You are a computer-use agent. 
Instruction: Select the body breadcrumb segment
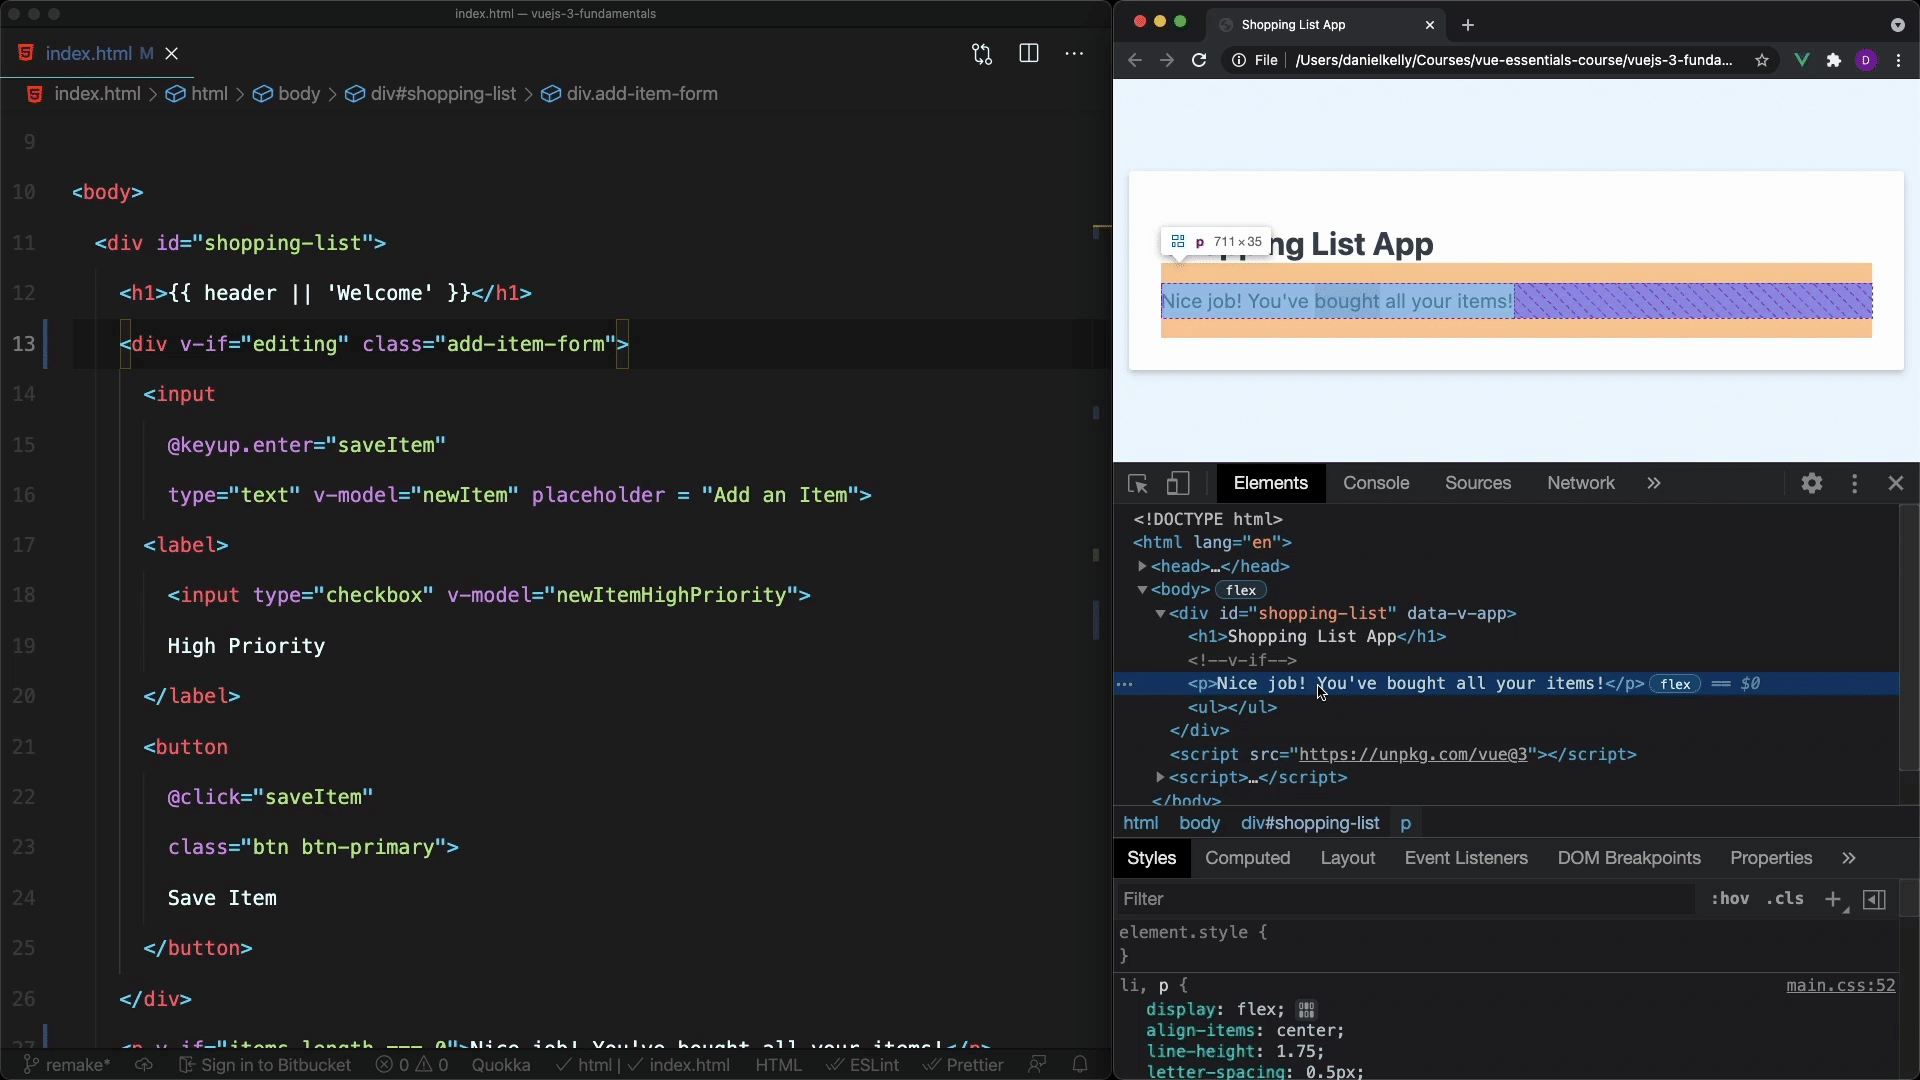pyautogui.click(x=287, y=94)
